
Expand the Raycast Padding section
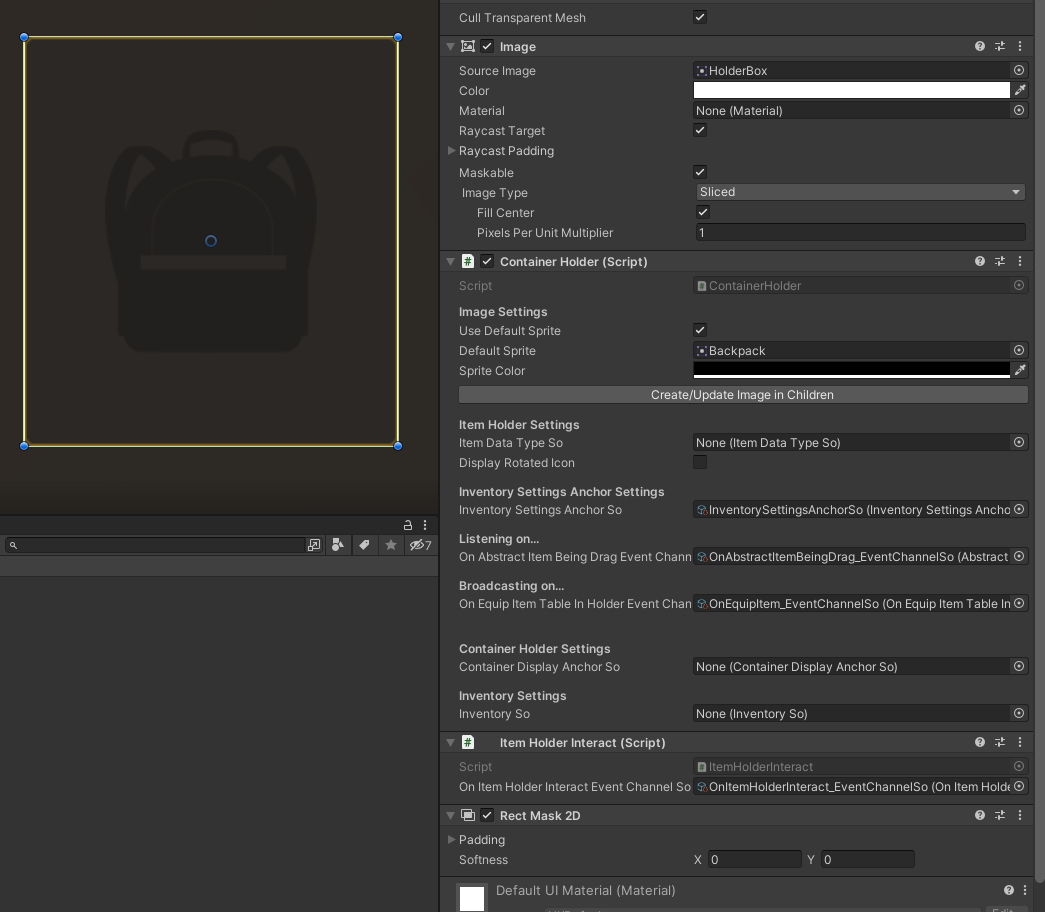451,150
